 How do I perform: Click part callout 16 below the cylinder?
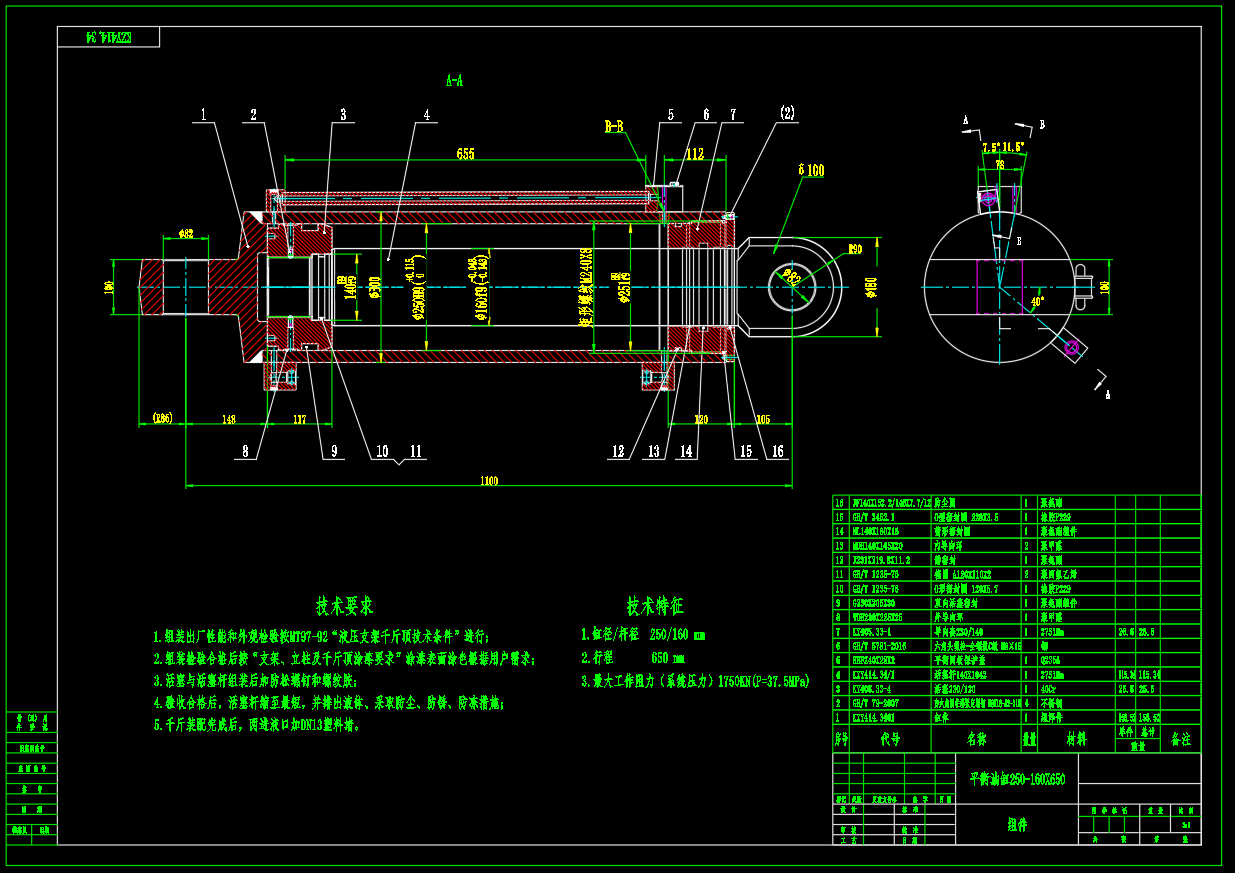point(777,452)
